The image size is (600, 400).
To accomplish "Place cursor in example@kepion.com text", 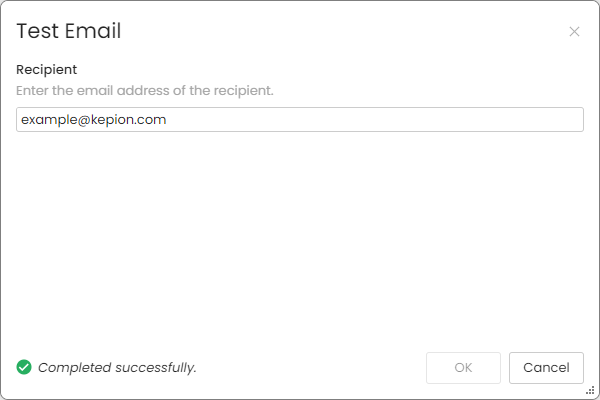I will [94, 120].
